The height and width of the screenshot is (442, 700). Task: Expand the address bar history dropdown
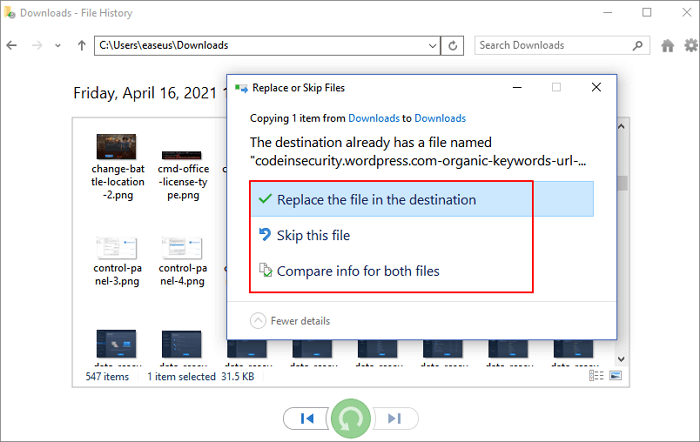point(432,46)
